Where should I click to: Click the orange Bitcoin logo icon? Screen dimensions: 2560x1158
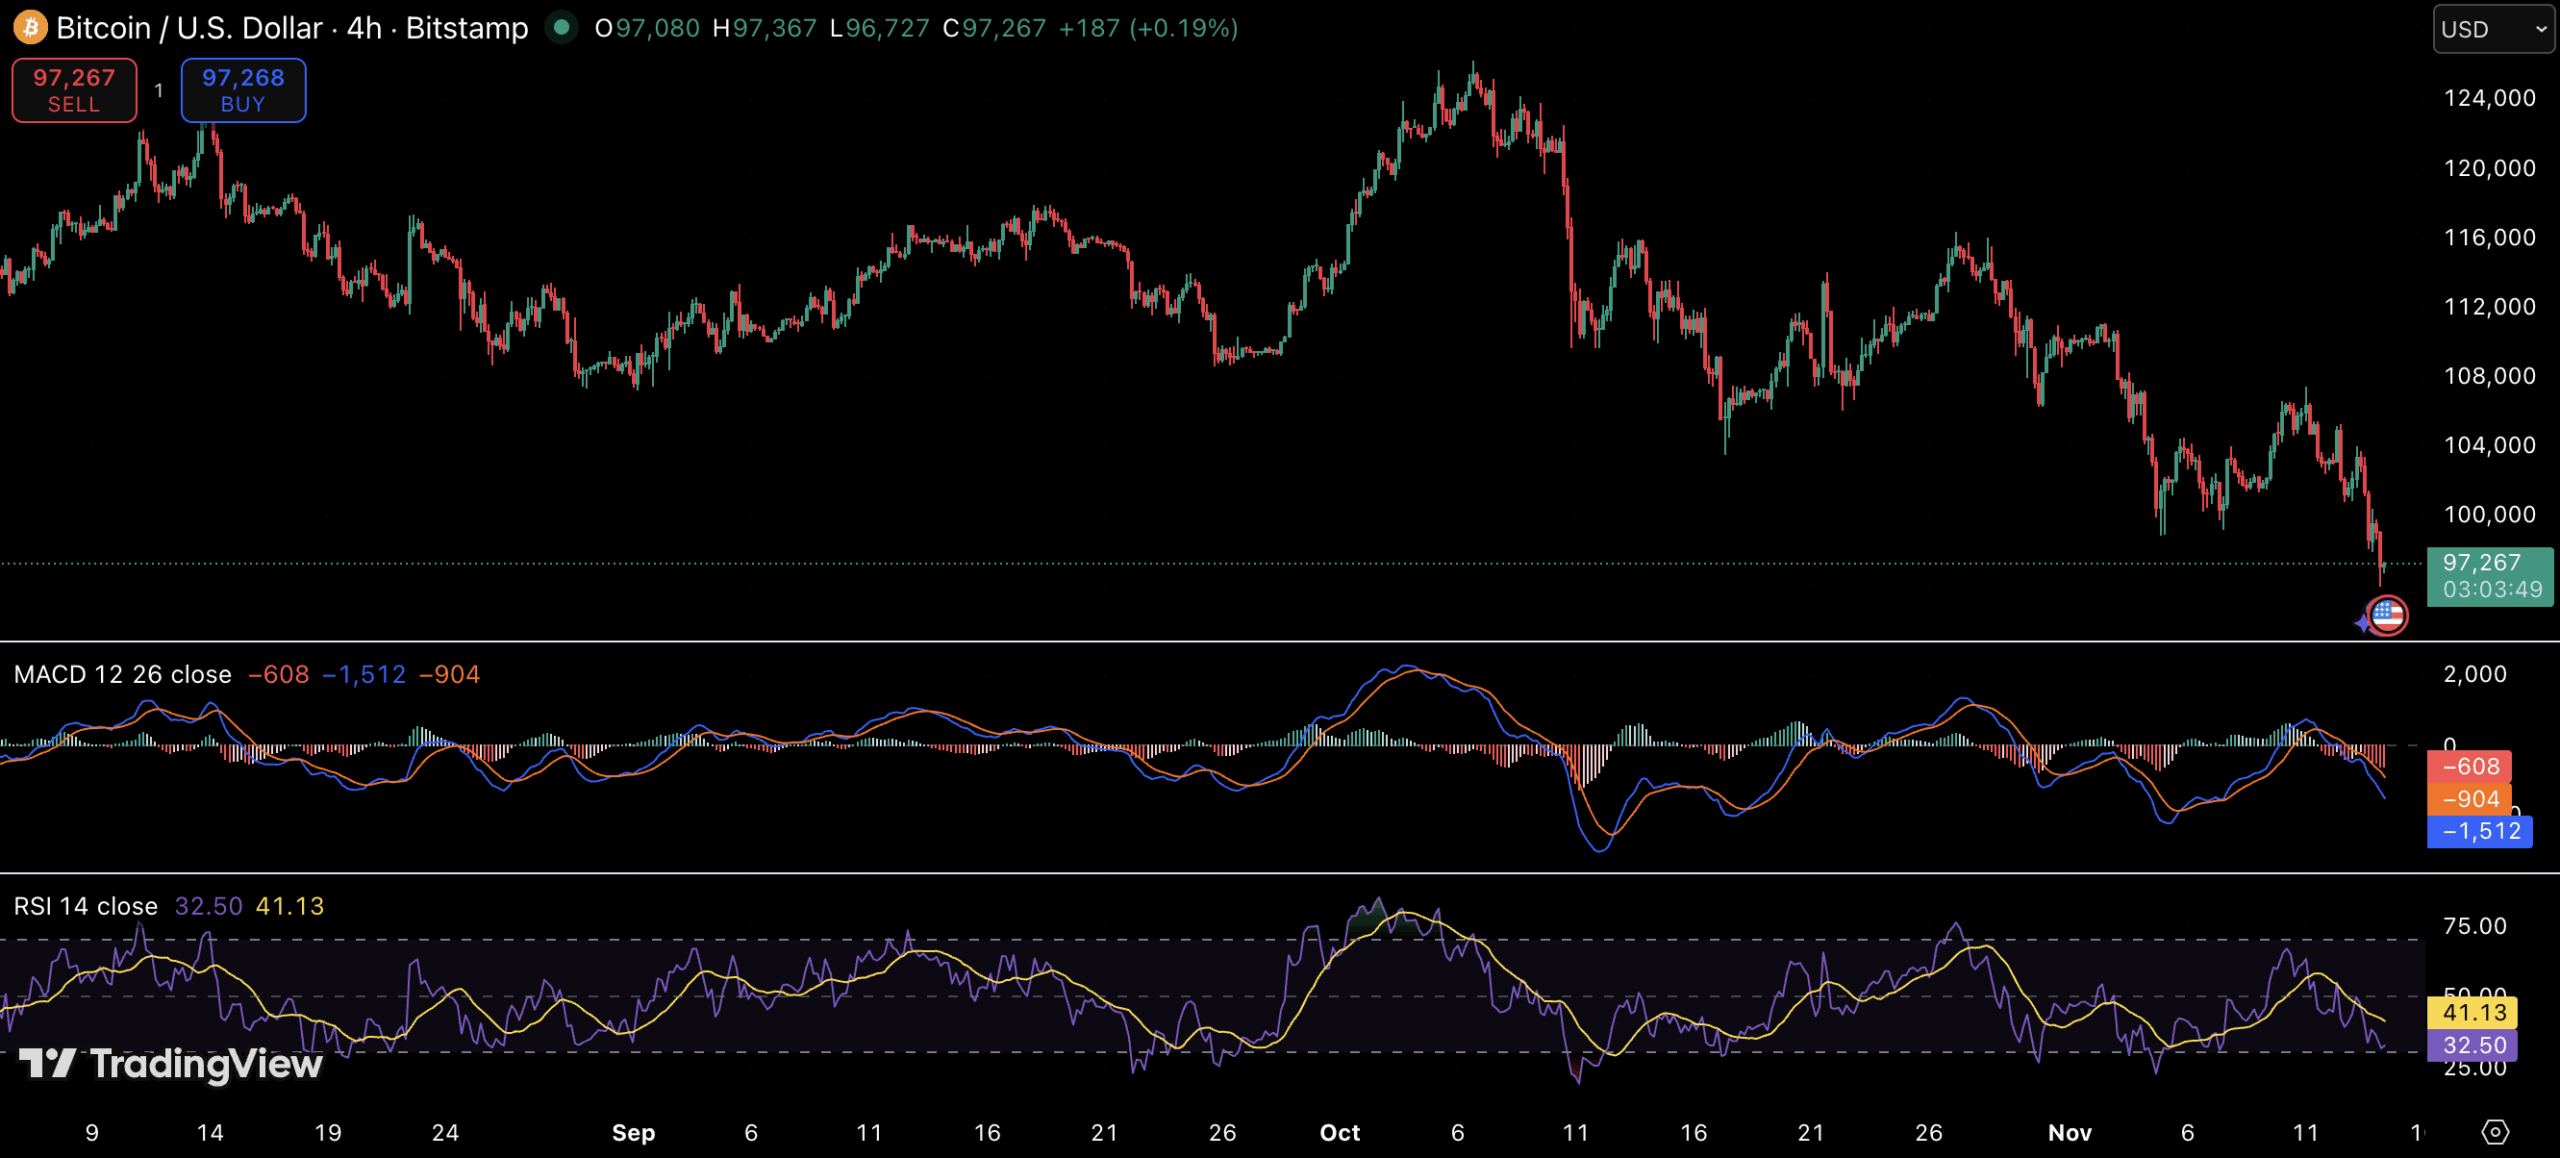pos(30,28)
